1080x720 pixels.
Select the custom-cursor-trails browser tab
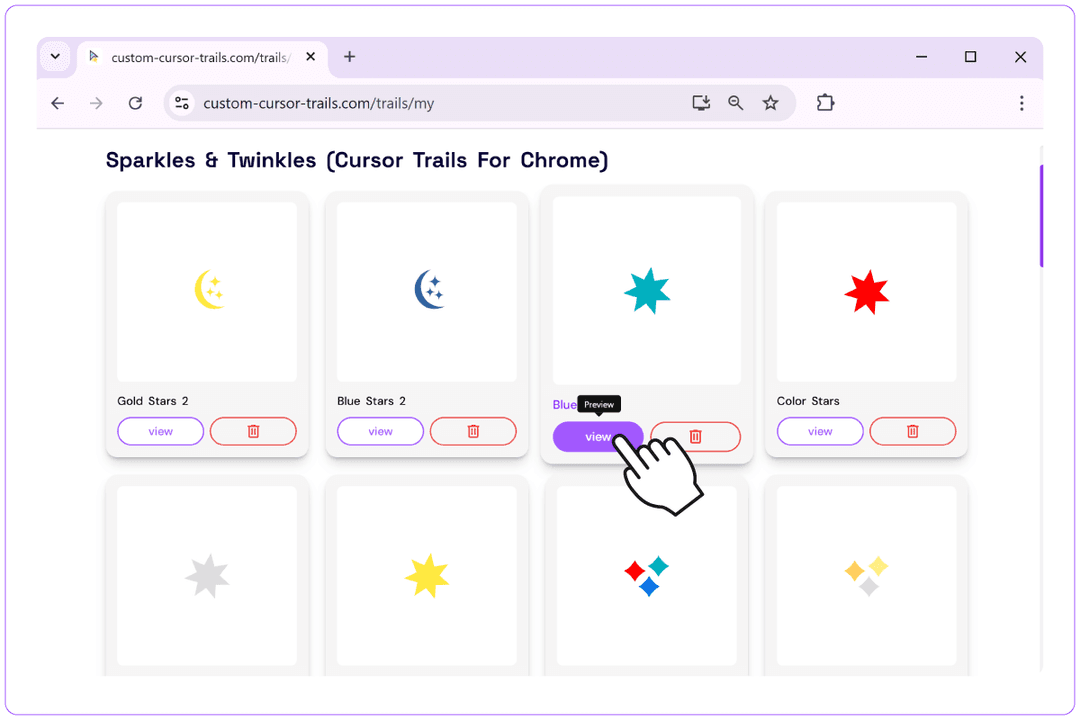pyautogui.click(x=195, y=57)
